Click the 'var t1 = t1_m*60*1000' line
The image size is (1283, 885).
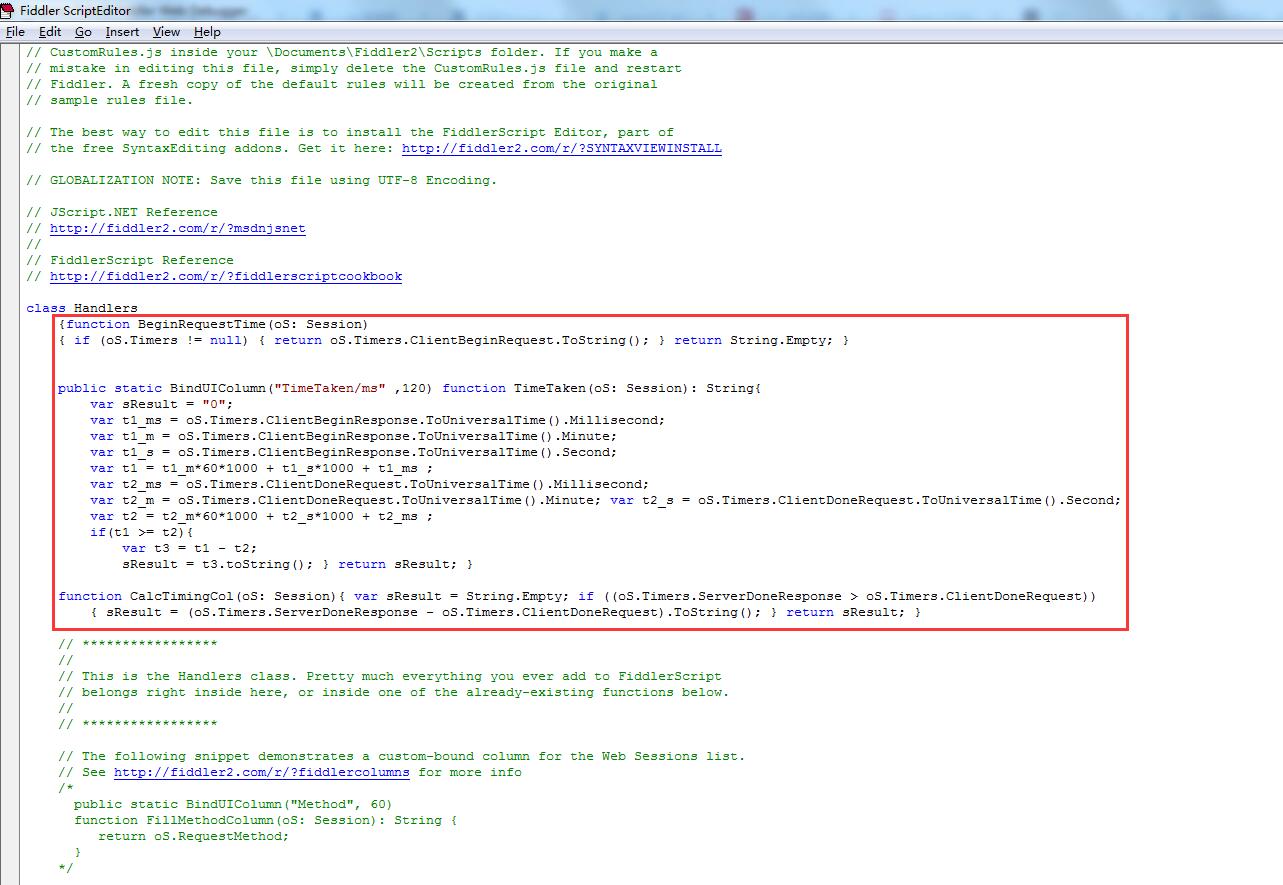(x=262, y=468)
